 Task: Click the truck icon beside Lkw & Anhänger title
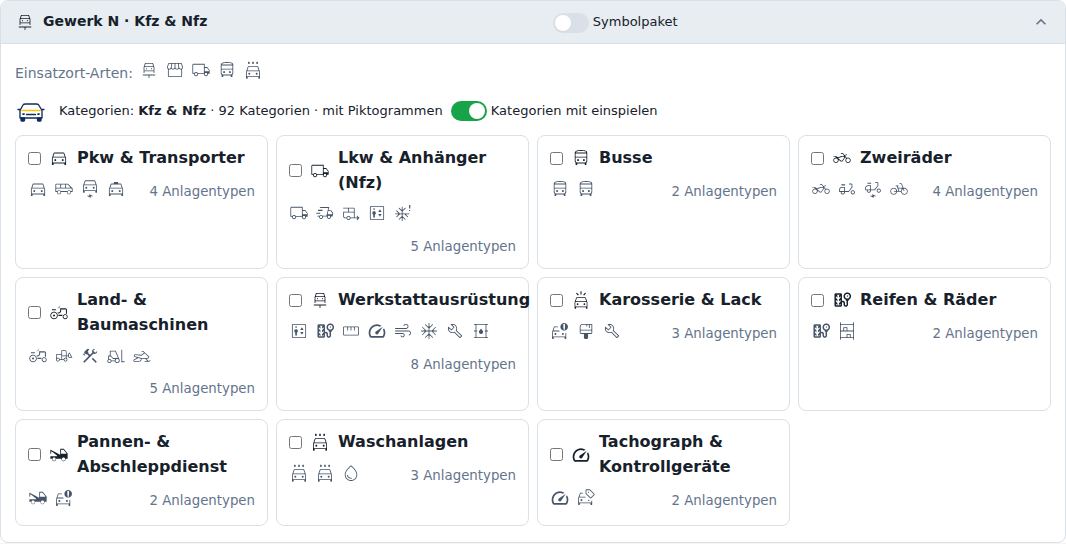coord(320,171)
